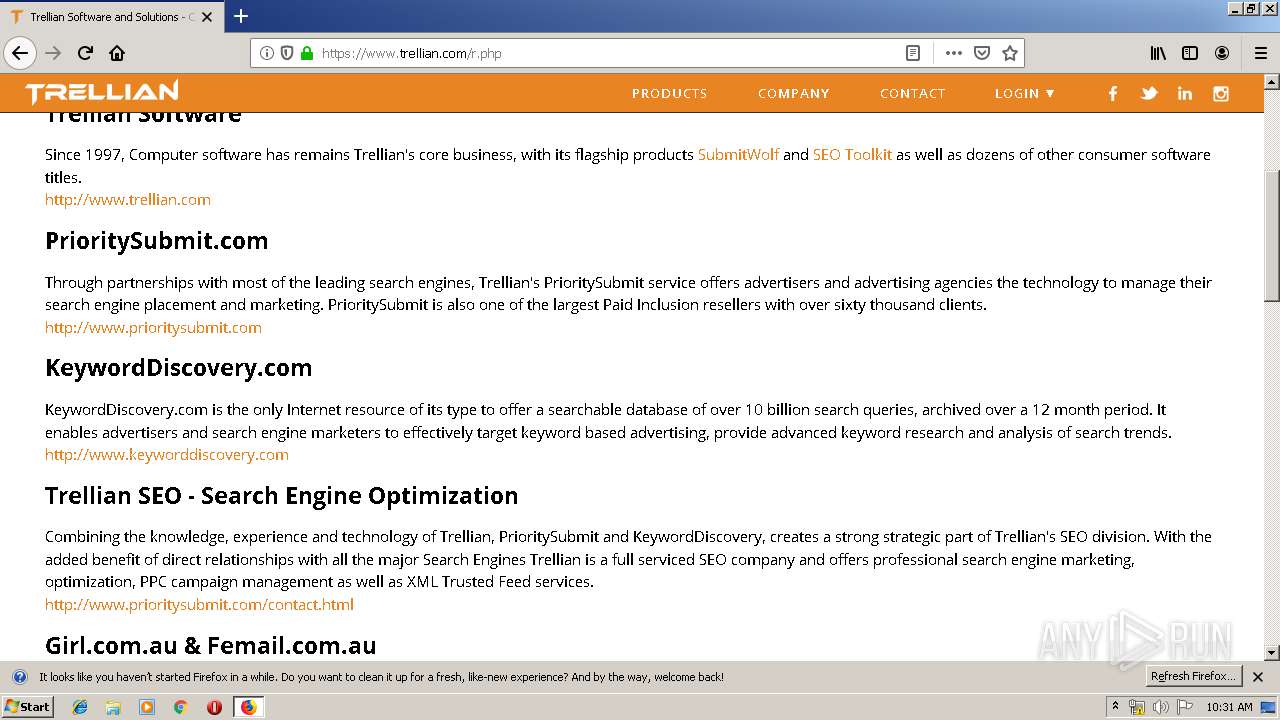Screen dimensions: 1280x720
Task: Open tracking protection shield icon
Action: click(x=287, y=53)
